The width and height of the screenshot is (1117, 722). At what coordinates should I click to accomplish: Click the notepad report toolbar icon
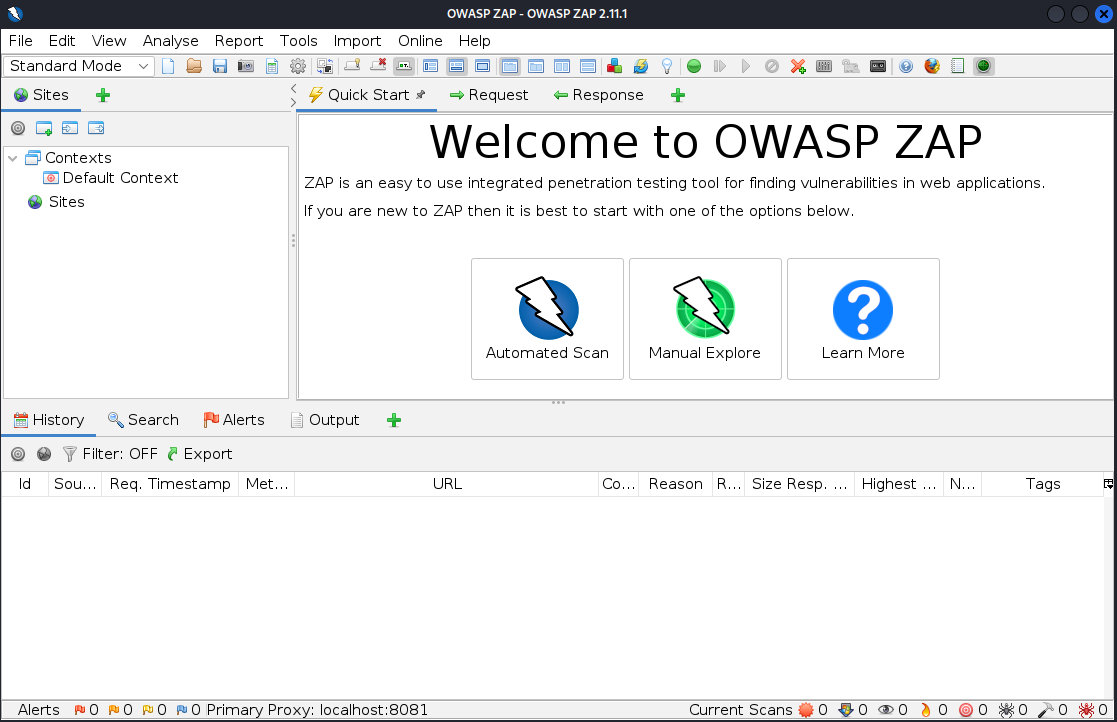pyautogui.click(x=957, y=66)
